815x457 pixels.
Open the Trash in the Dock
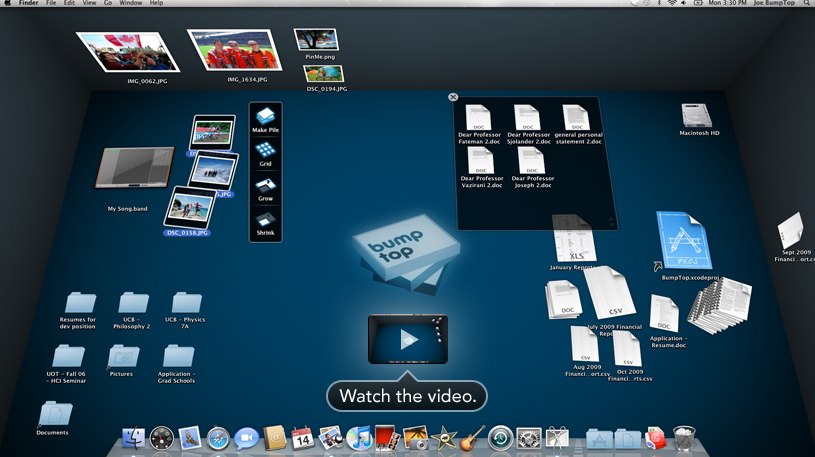coord(684,438)
